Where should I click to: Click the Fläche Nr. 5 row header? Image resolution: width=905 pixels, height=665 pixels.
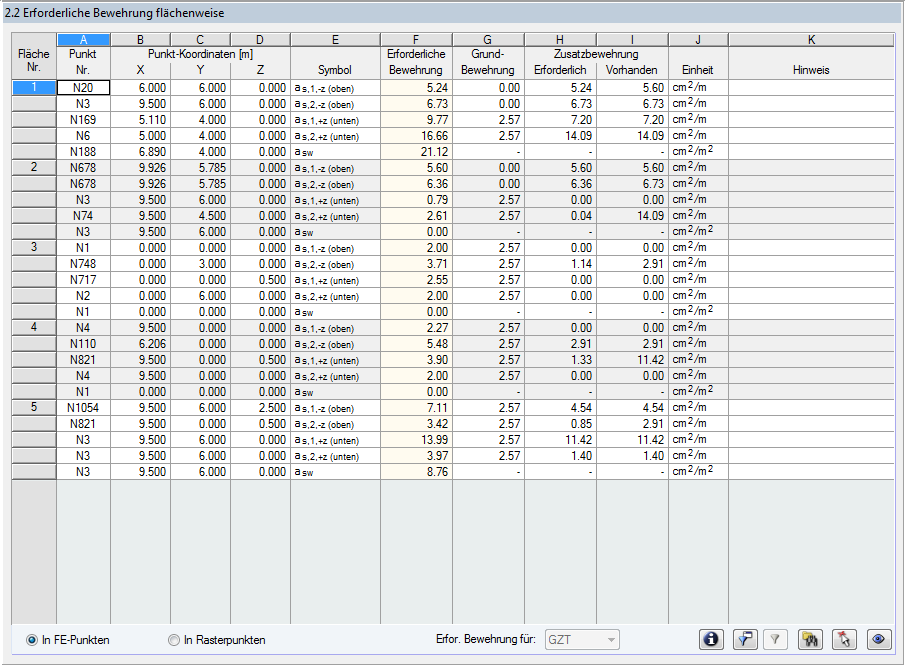34,408
